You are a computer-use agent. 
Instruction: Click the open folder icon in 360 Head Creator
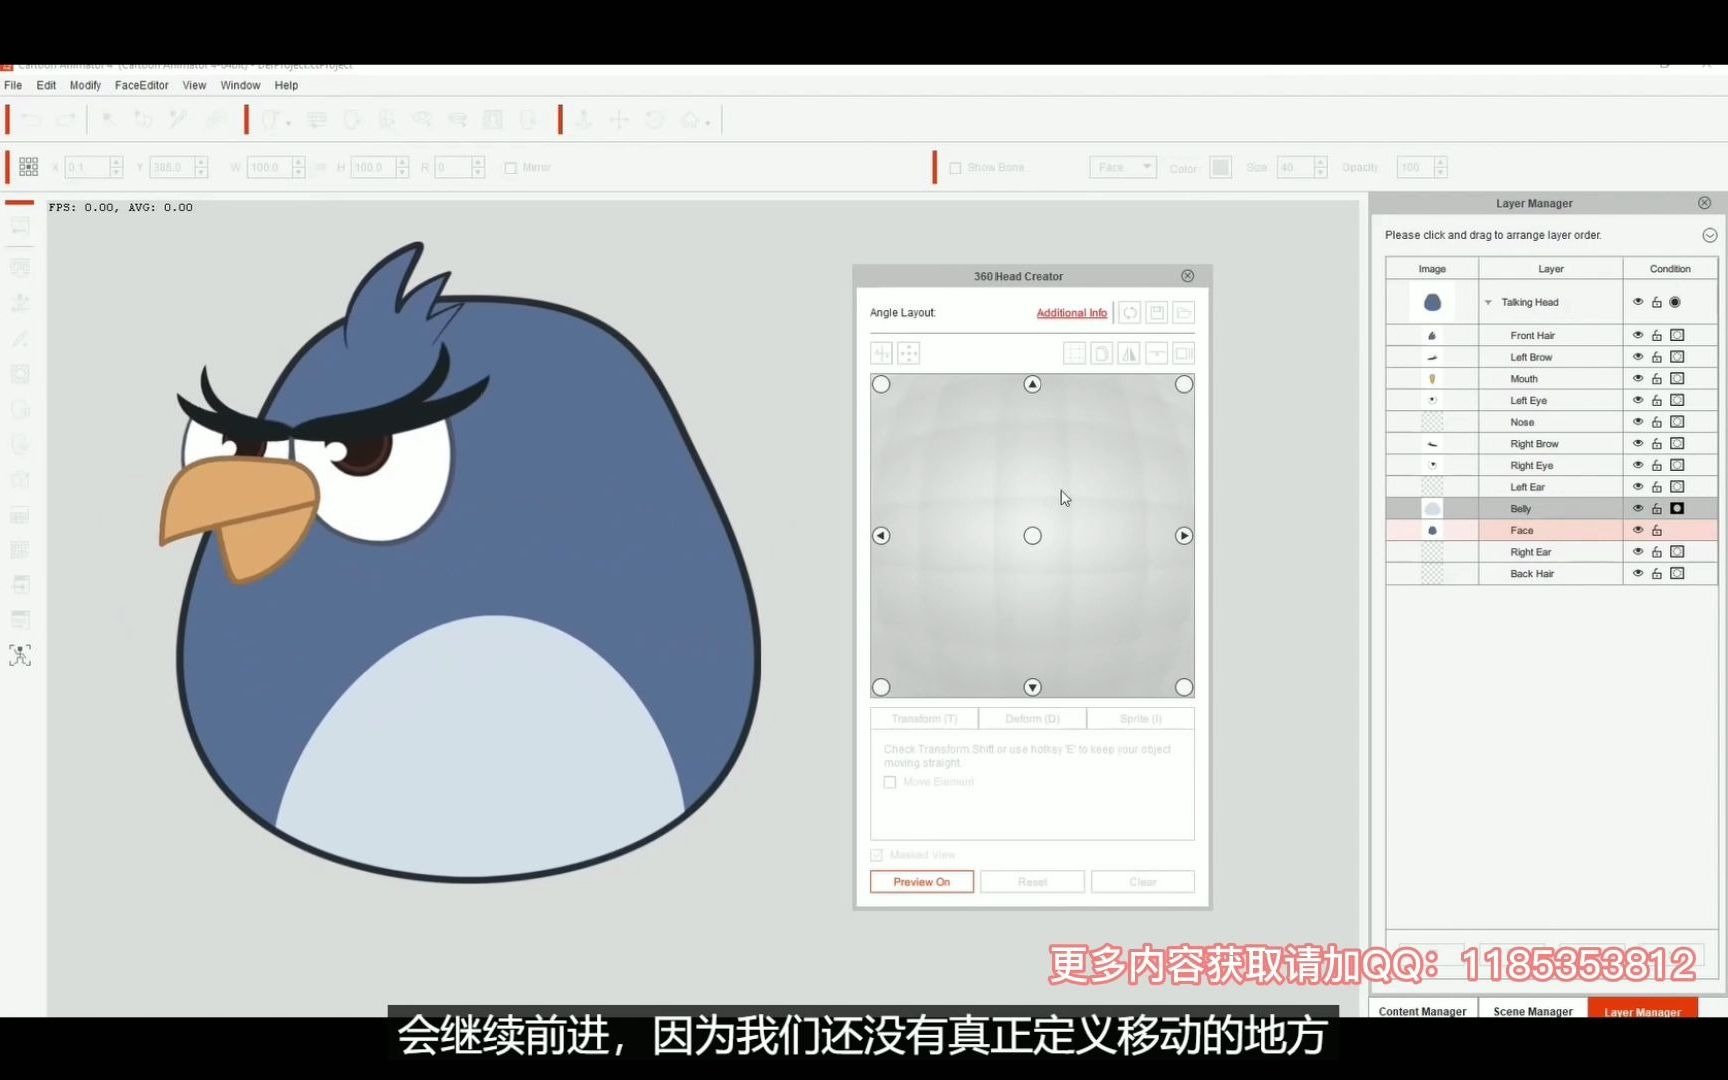(1184, 313)
